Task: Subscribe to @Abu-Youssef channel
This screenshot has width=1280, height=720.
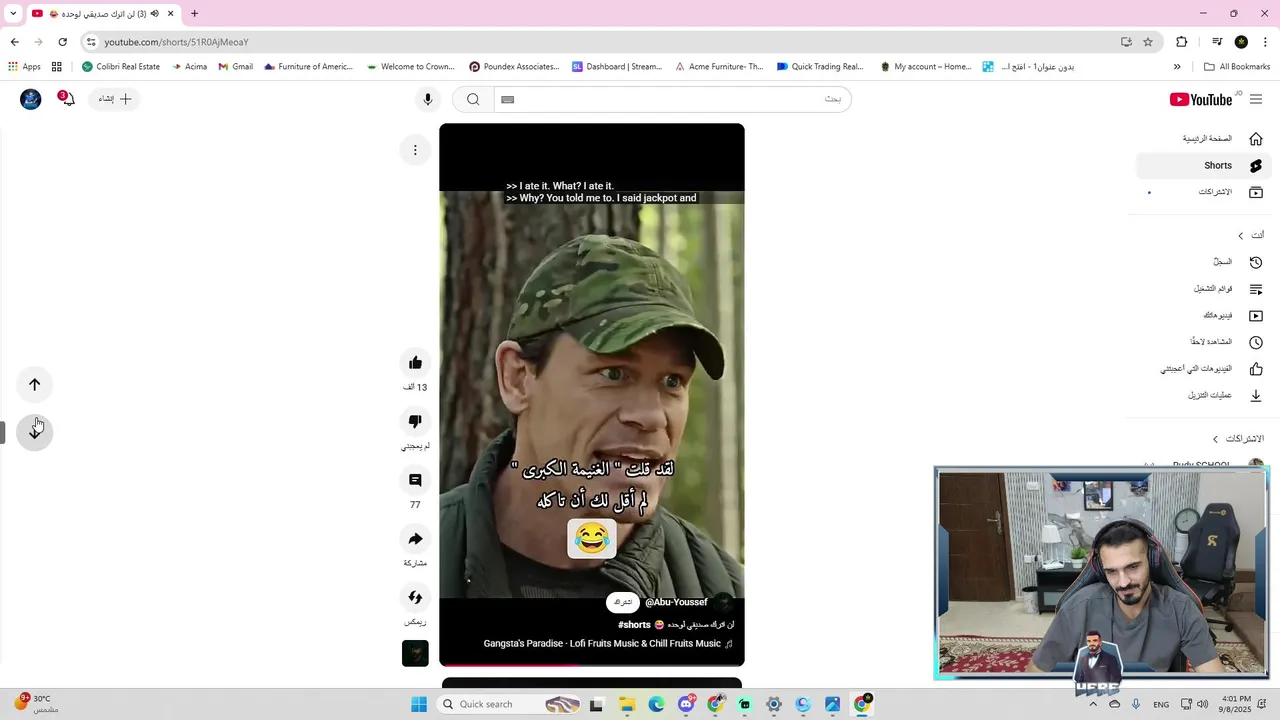Action: pyautogui.click(x=623, y=602)
